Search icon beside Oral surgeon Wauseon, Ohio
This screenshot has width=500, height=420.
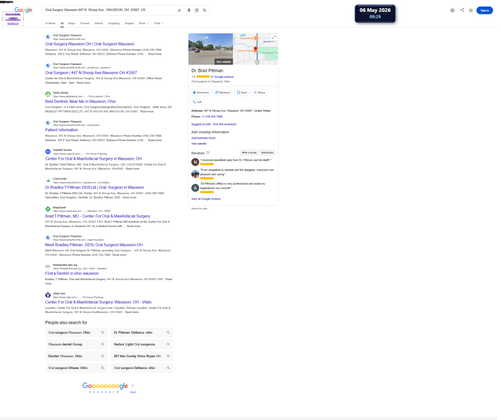pos(103,332)
